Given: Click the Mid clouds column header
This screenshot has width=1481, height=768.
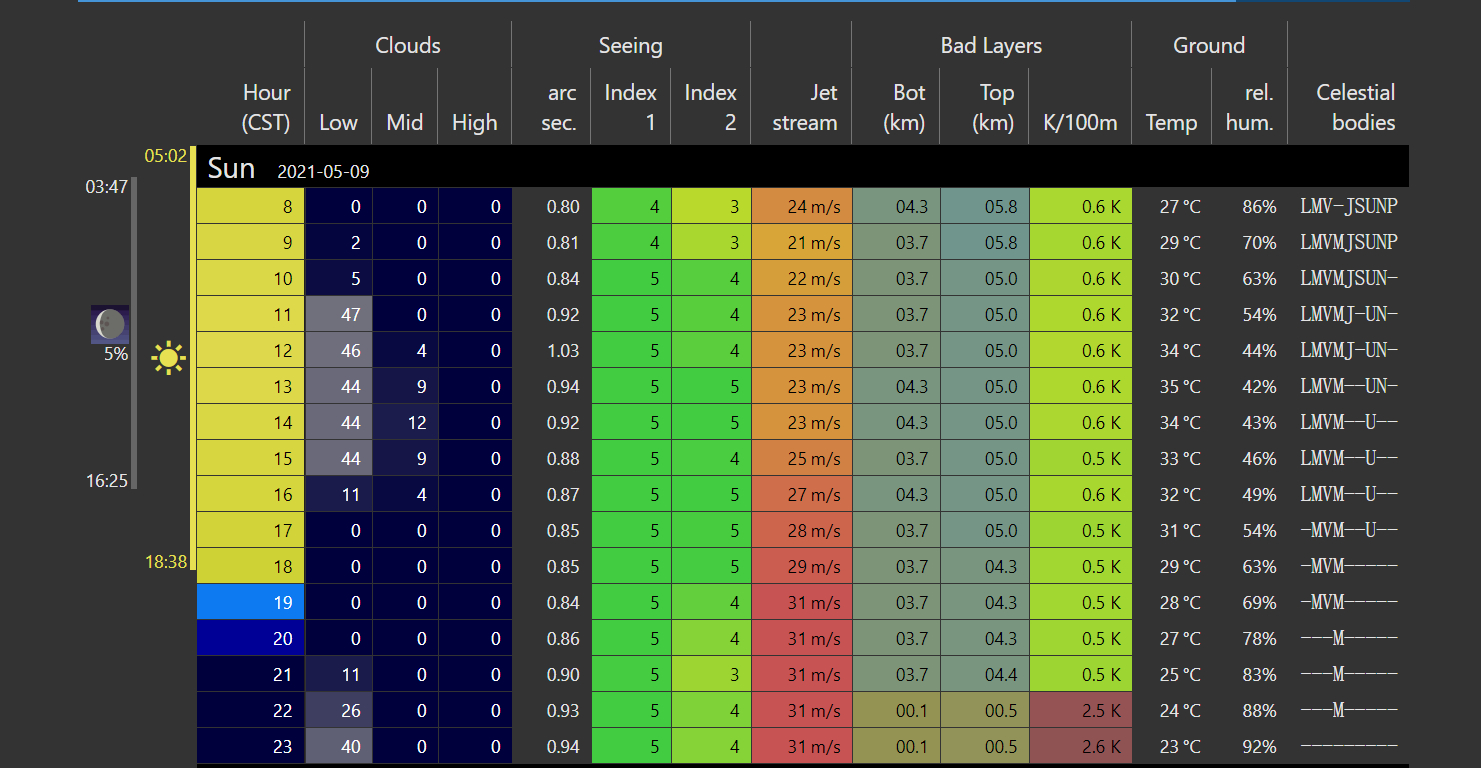Looking at the screenshot, I should [x=404, y=122].
